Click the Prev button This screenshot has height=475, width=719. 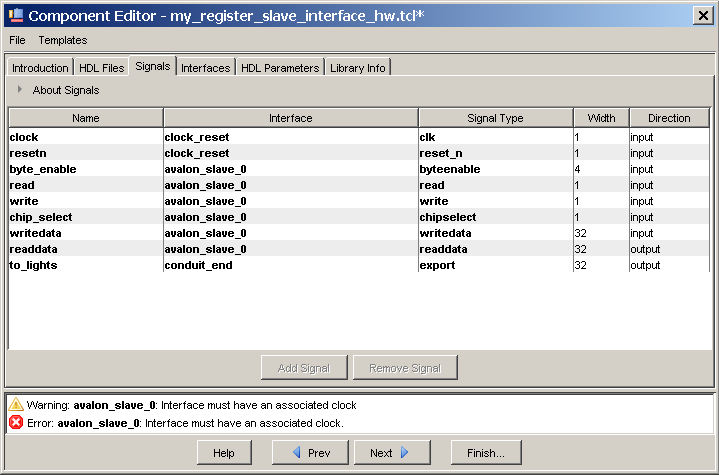click(x=308, y=453)
